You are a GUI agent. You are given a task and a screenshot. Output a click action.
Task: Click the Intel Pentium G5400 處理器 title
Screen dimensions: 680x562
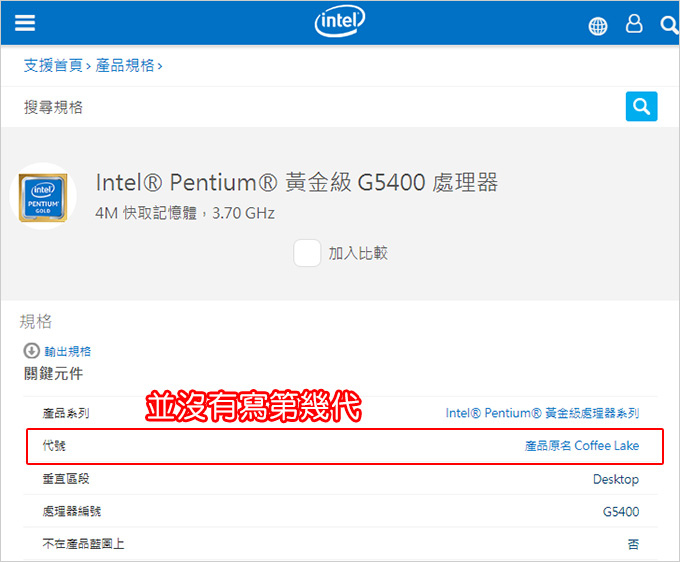(x=297, y=182)
